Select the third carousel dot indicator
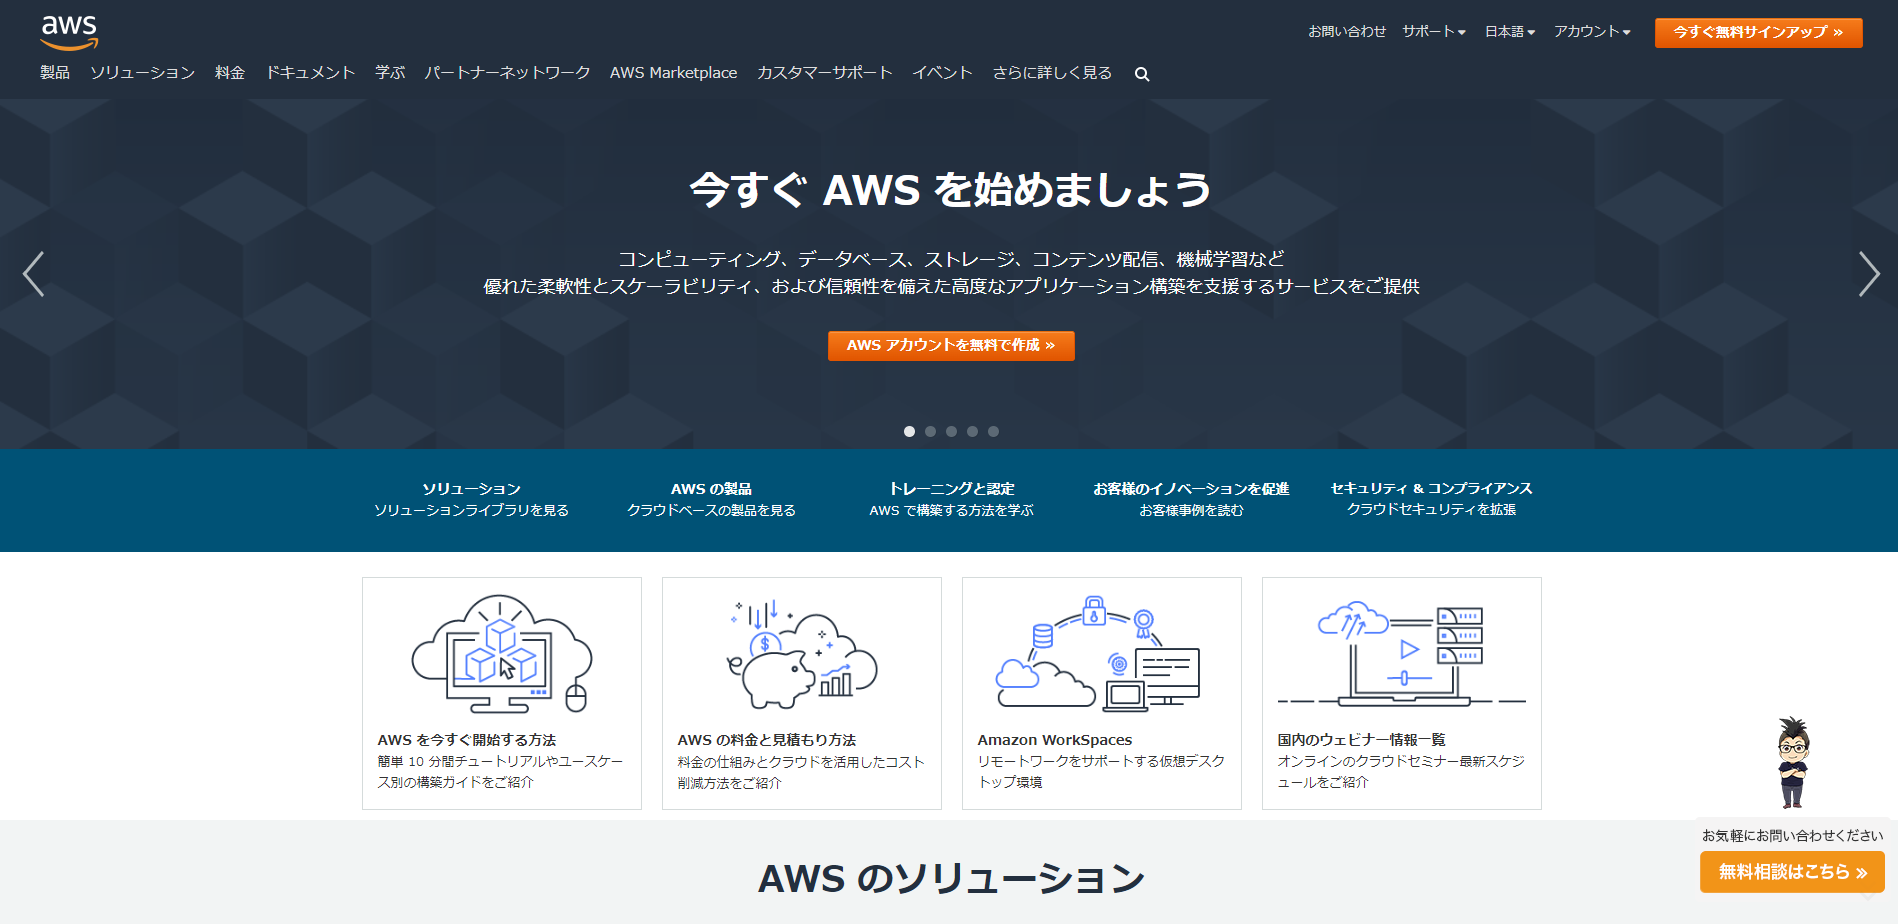The image size is (1898, 924). 951,432
